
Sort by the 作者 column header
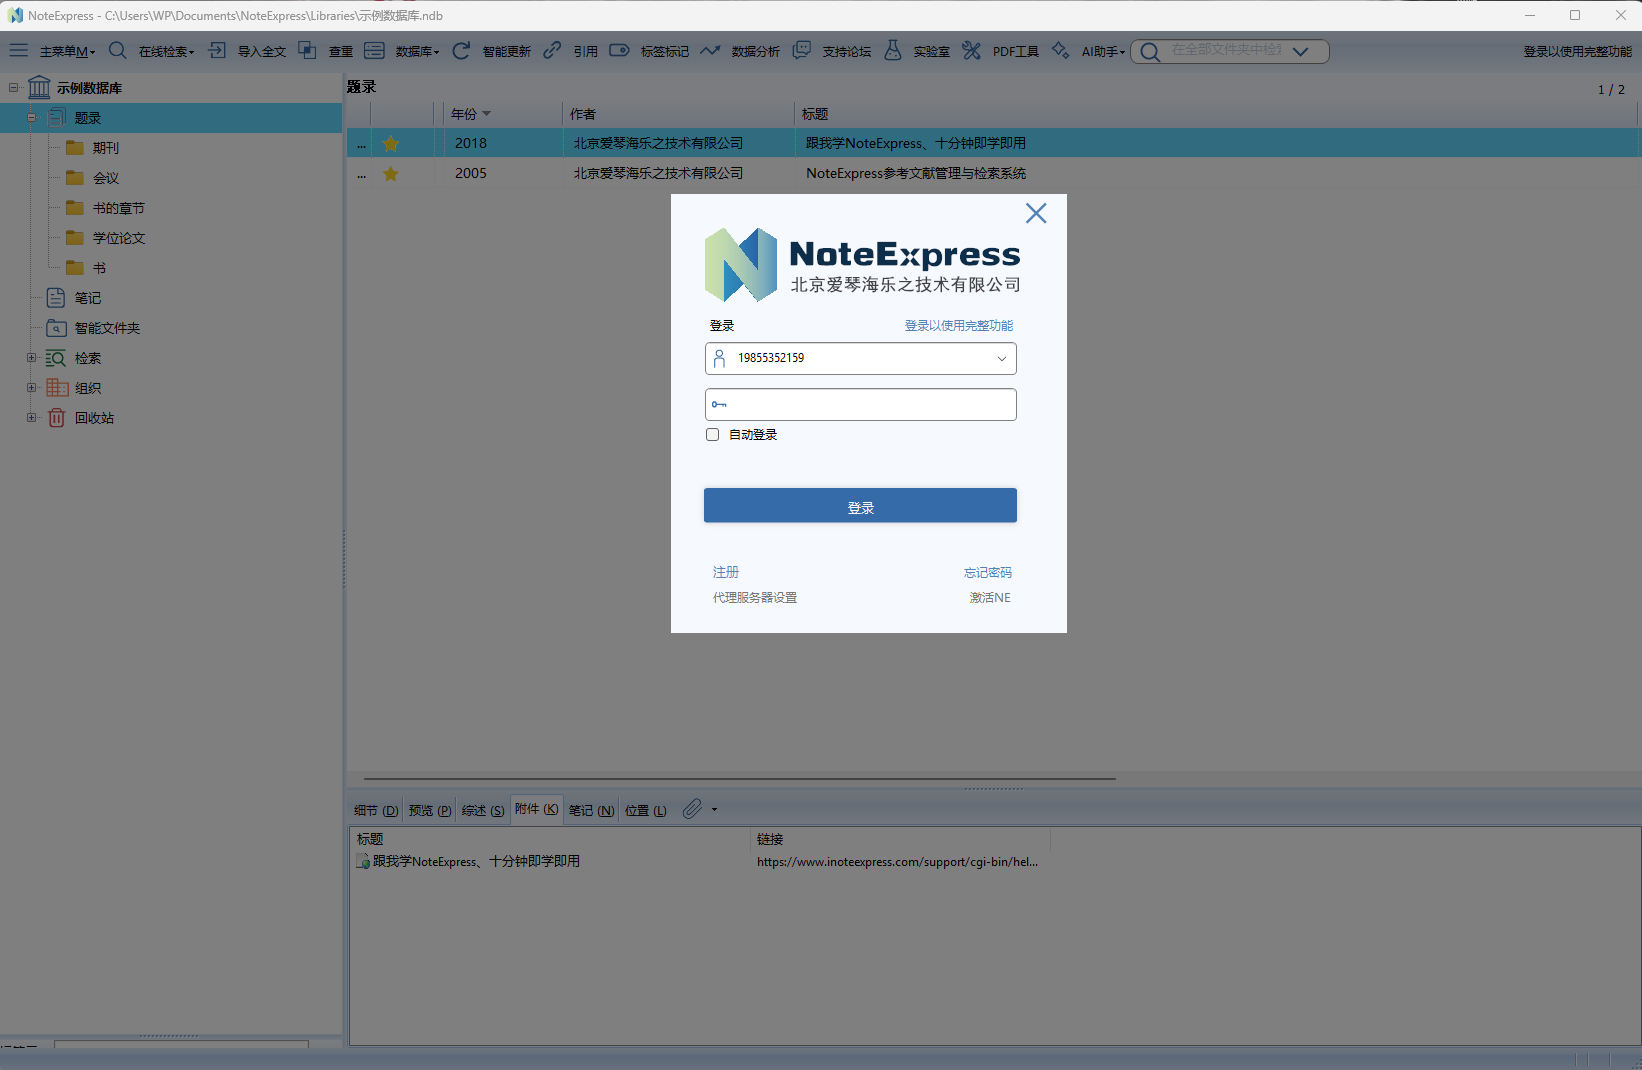[677, 113]
